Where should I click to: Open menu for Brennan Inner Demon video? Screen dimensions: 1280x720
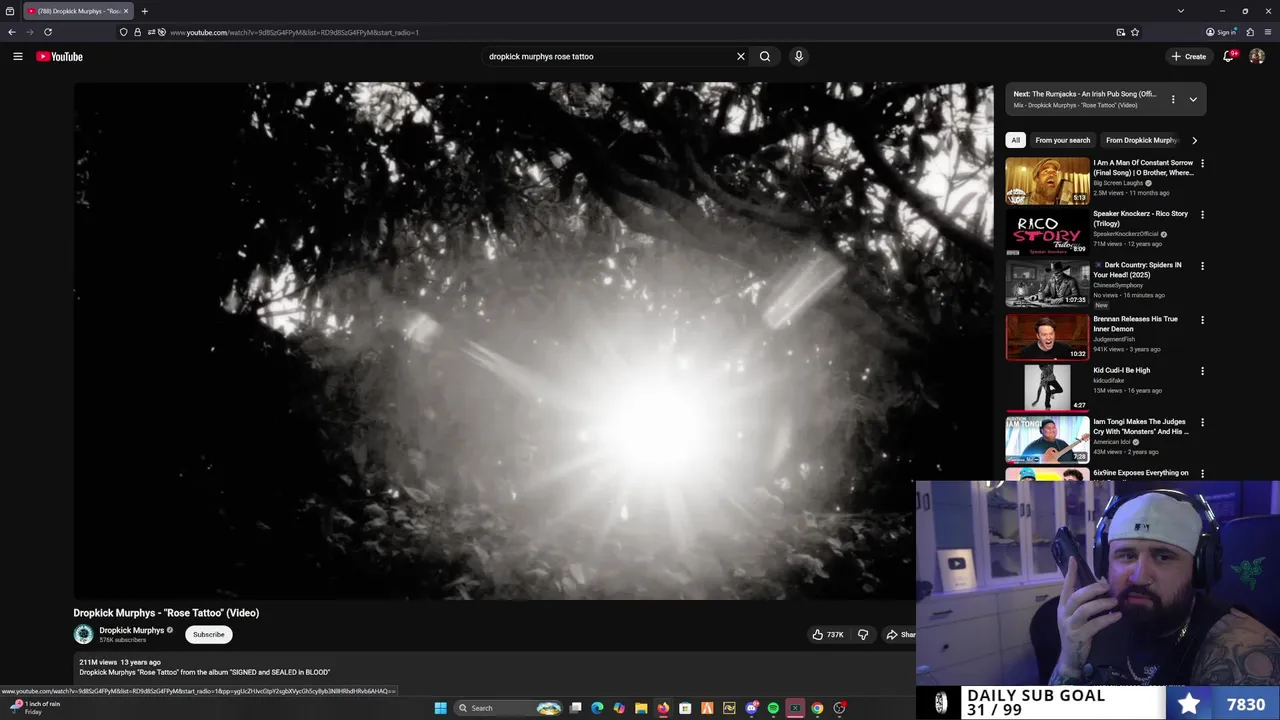[1202, 320]
